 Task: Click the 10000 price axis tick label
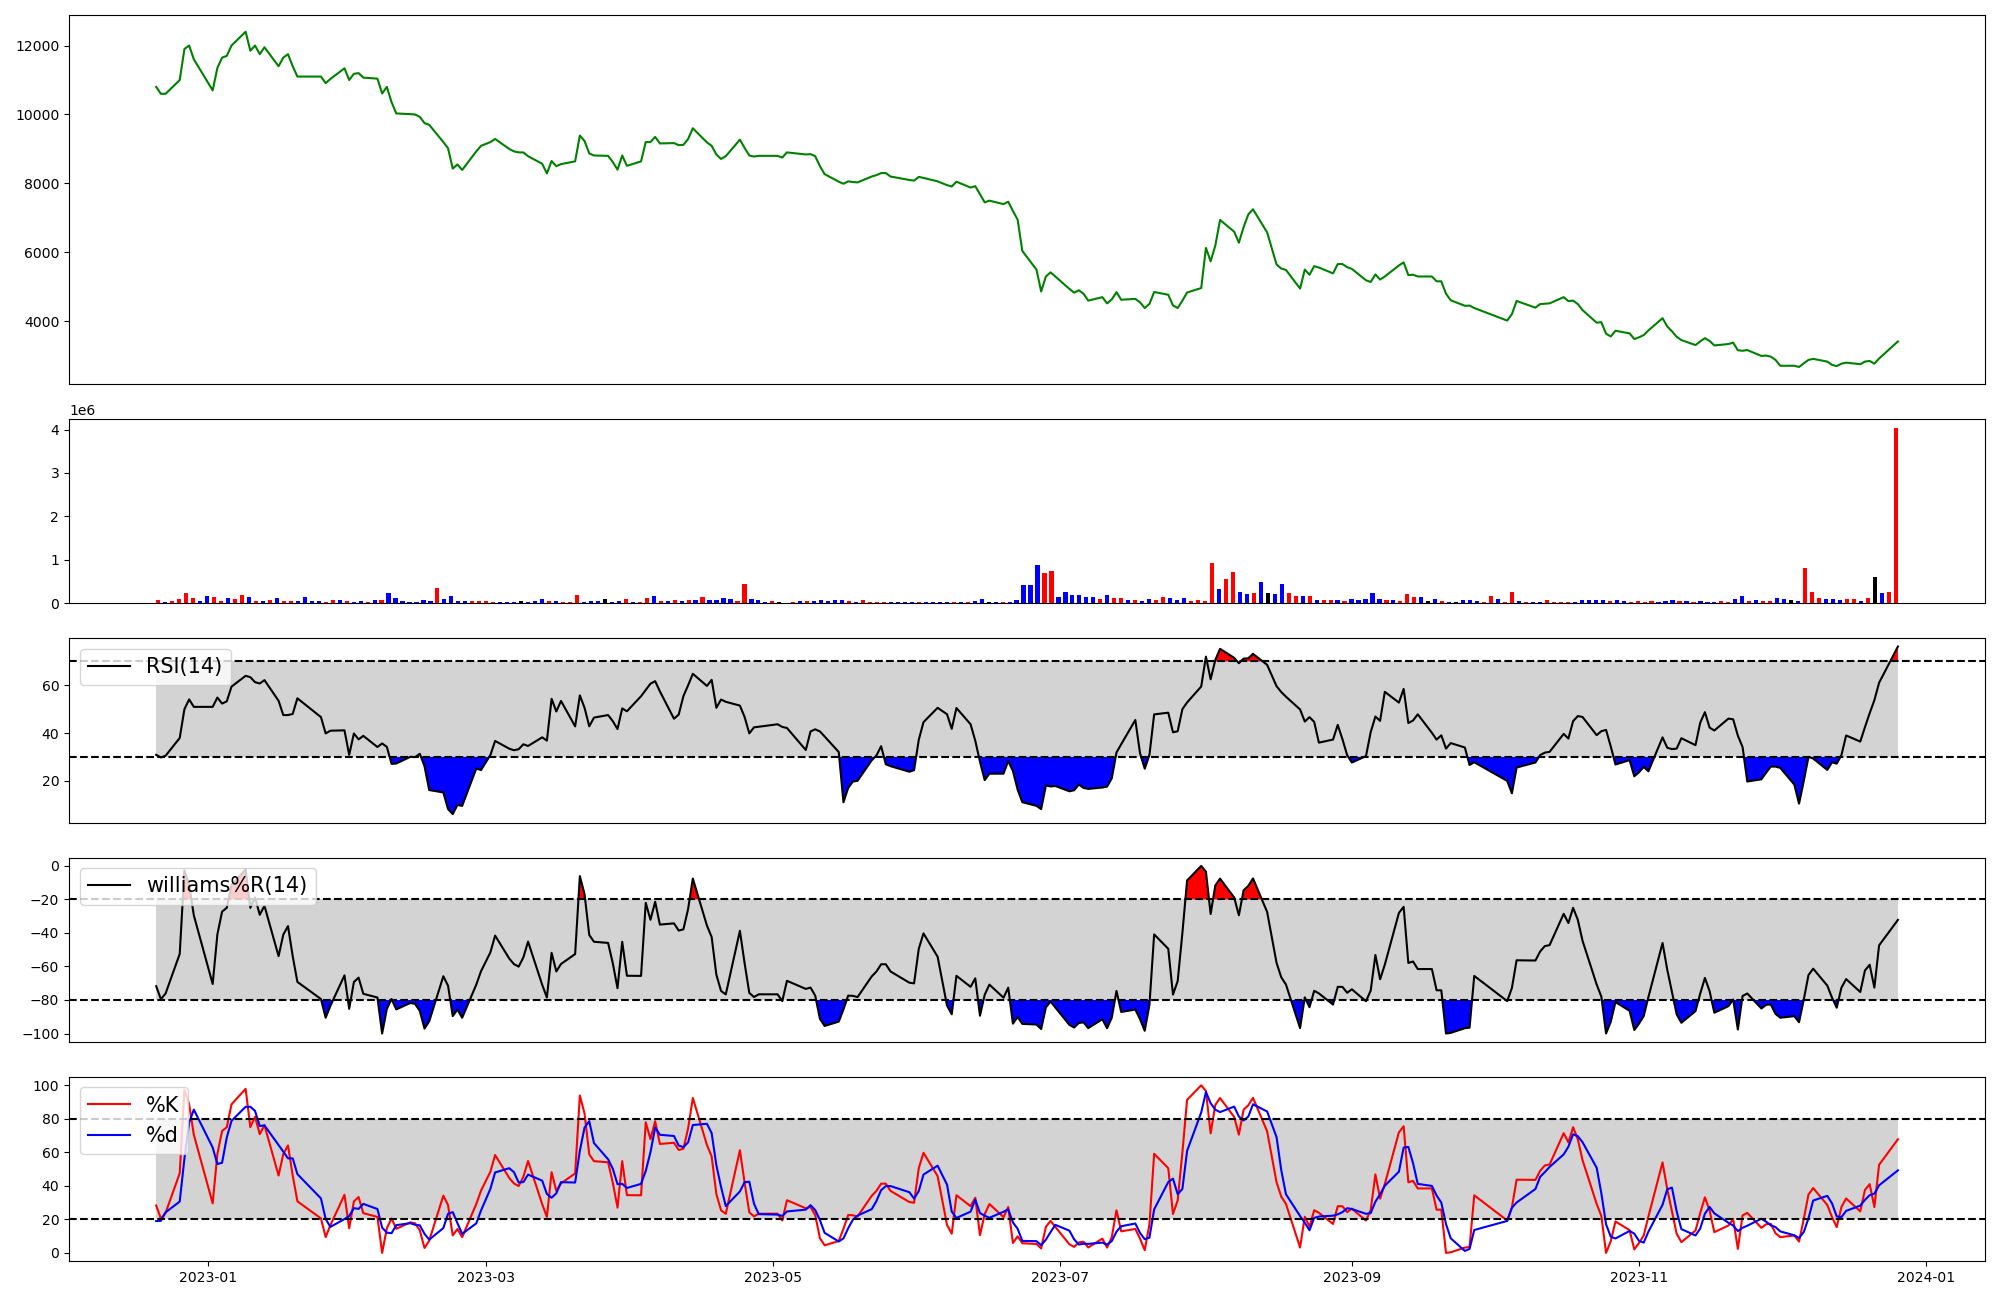click(37, 115)
